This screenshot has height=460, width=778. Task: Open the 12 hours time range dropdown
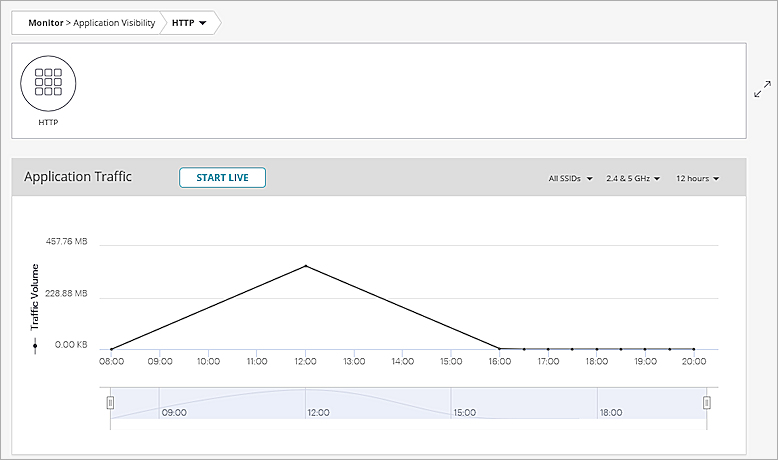point(697,178)
